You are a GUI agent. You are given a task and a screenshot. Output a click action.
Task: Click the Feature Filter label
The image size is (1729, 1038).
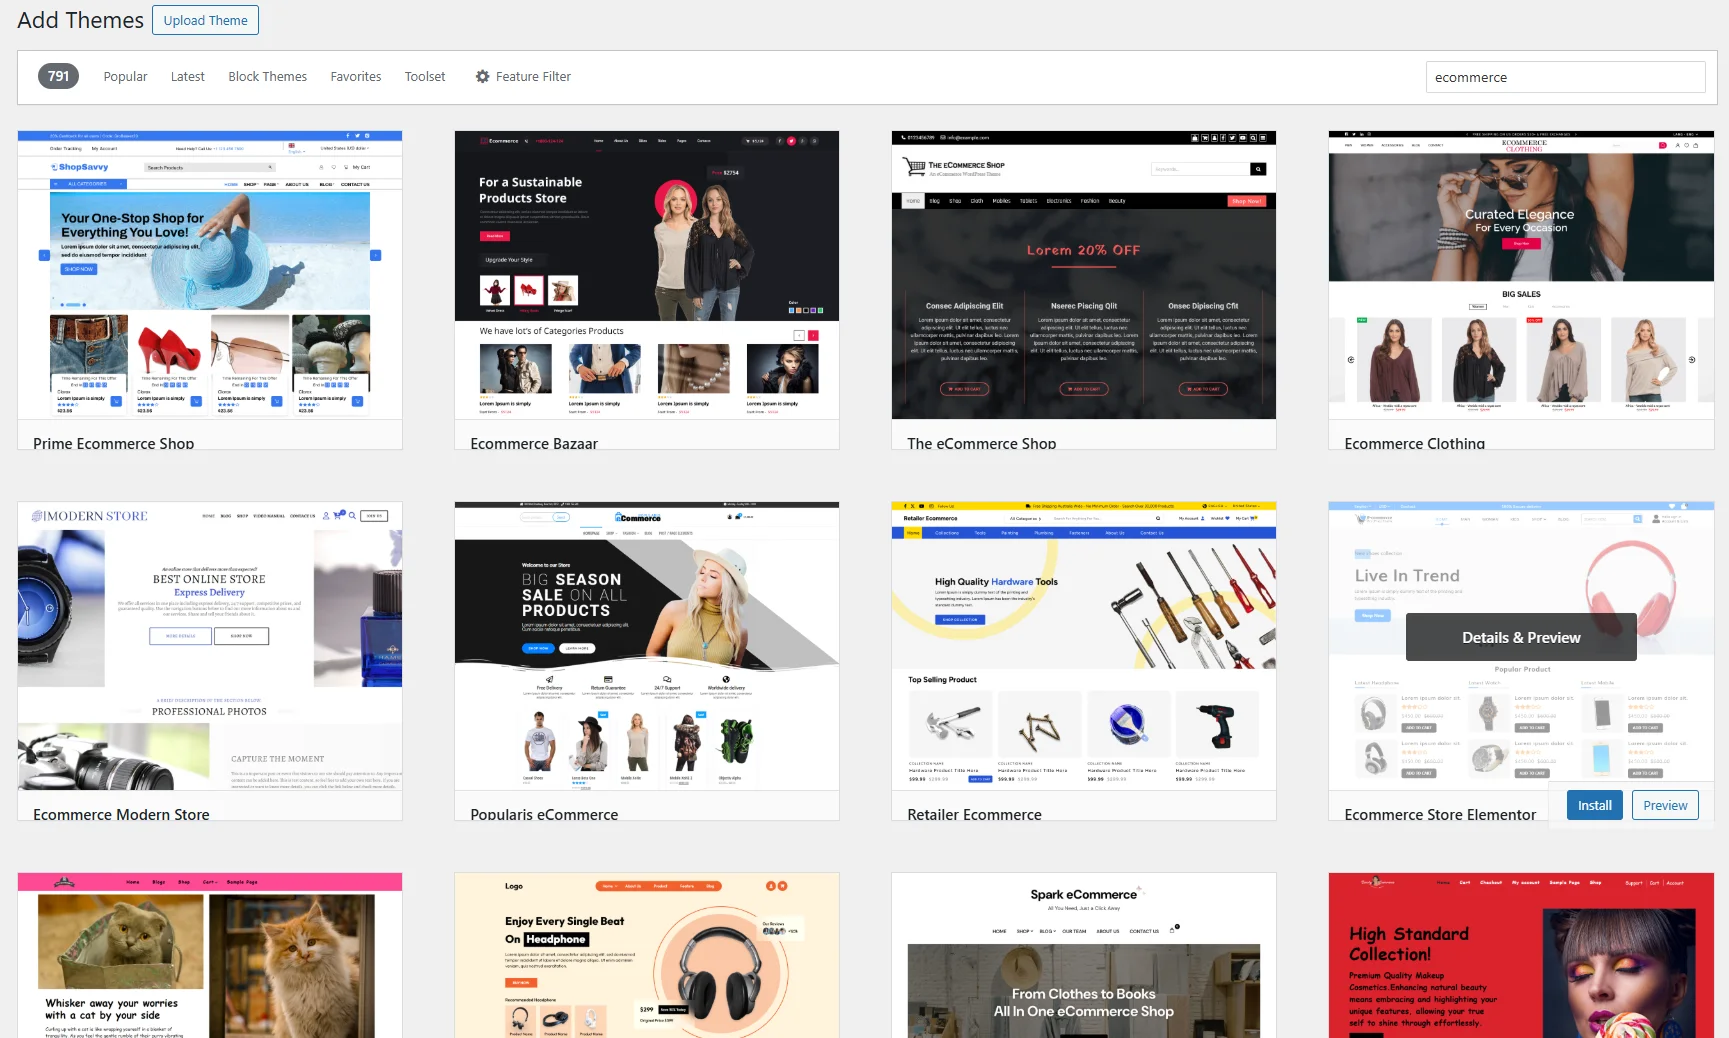pos(533,76)
